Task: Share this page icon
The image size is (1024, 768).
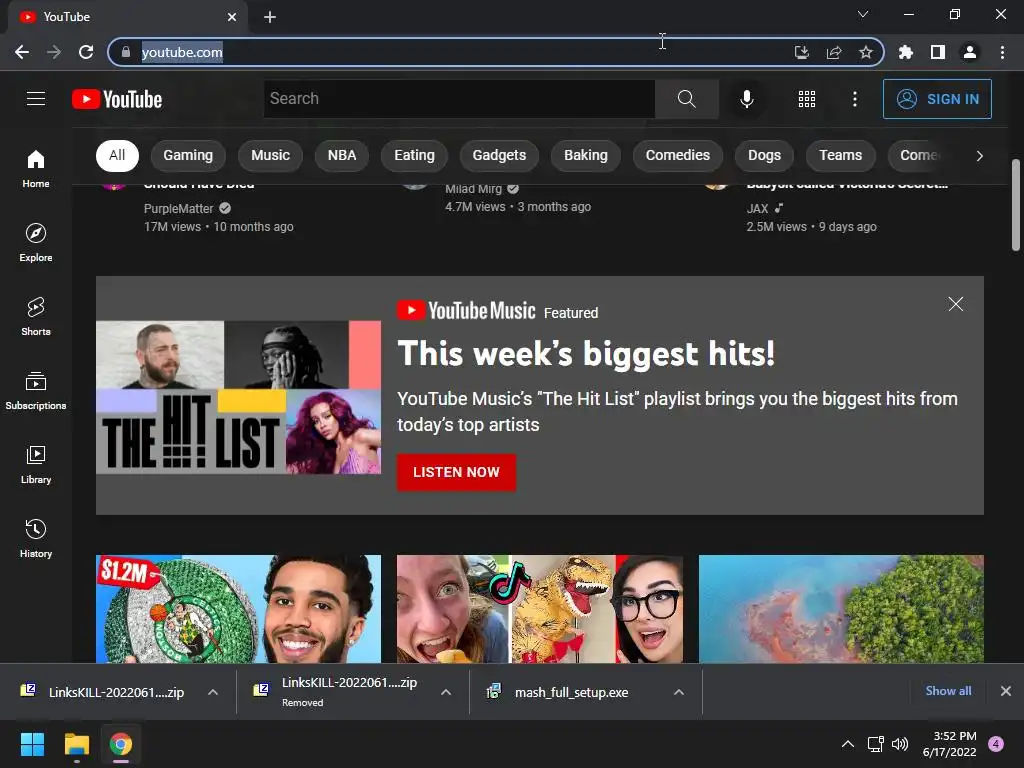Action: pos(834,52)
